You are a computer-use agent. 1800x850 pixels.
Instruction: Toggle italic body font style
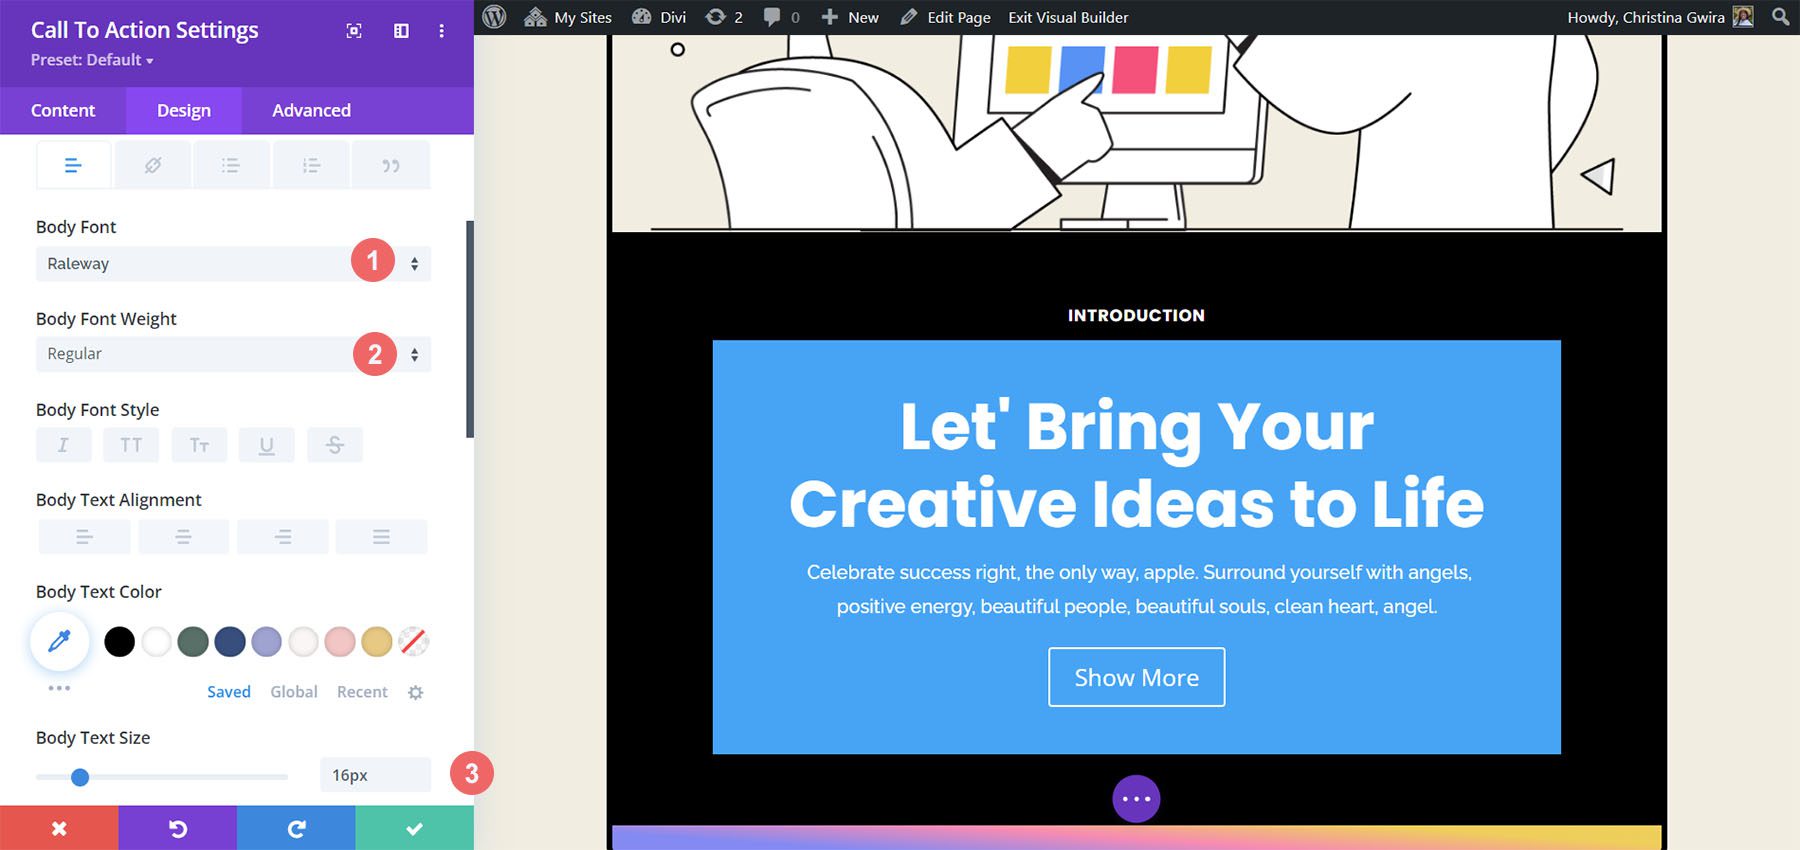[63, 445]
